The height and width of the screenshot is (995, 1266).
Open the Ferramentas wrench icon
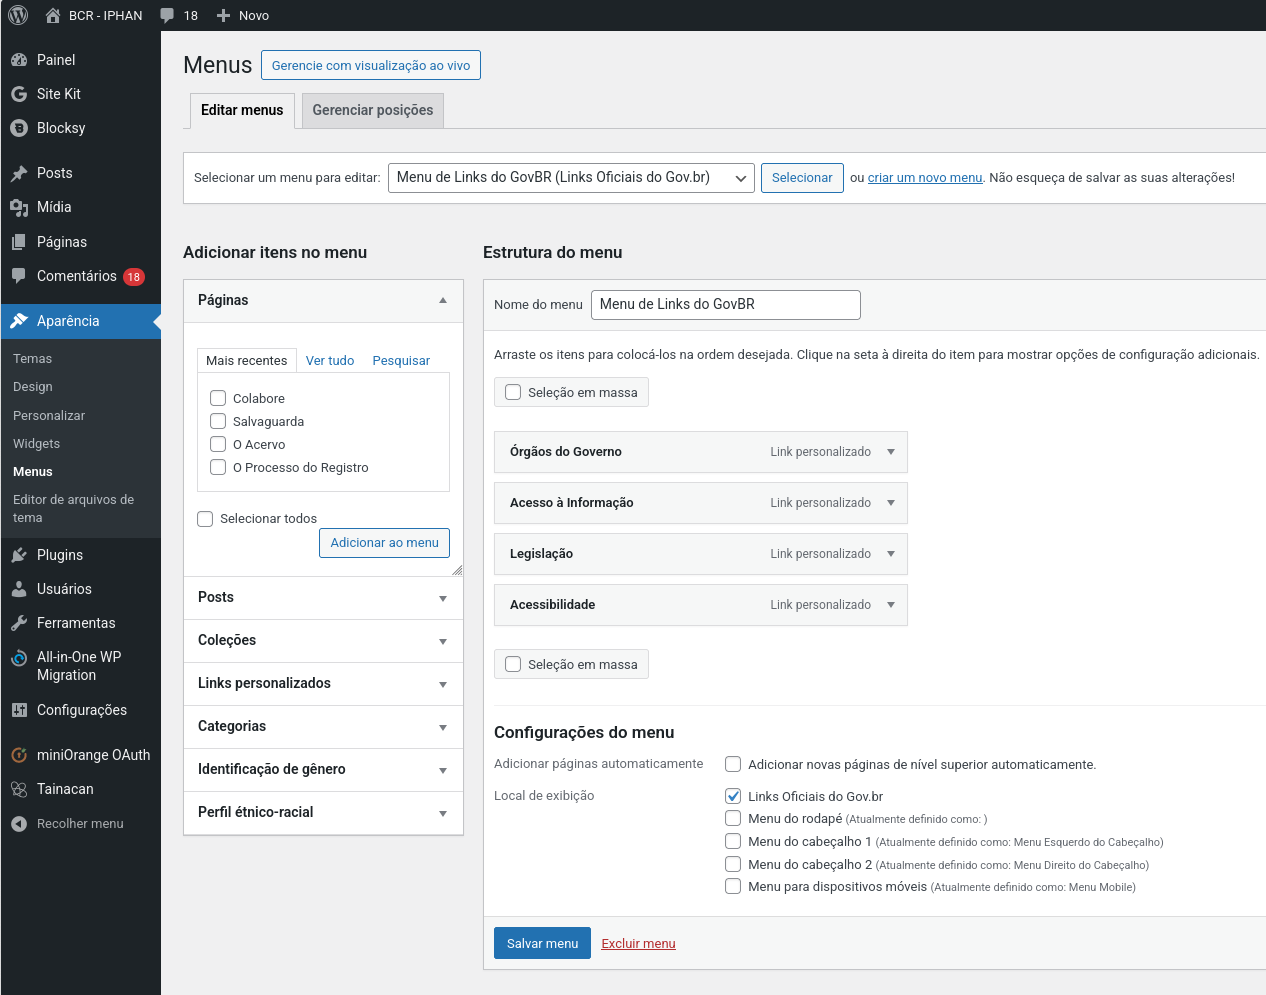tap(19, 623)
